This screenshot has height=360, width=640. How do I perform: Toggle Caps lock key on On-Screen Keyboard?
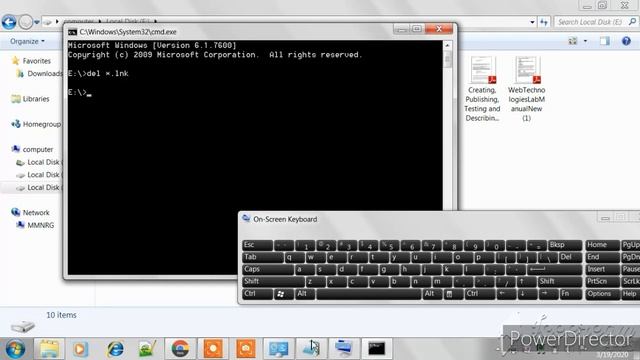pos(268,269)
